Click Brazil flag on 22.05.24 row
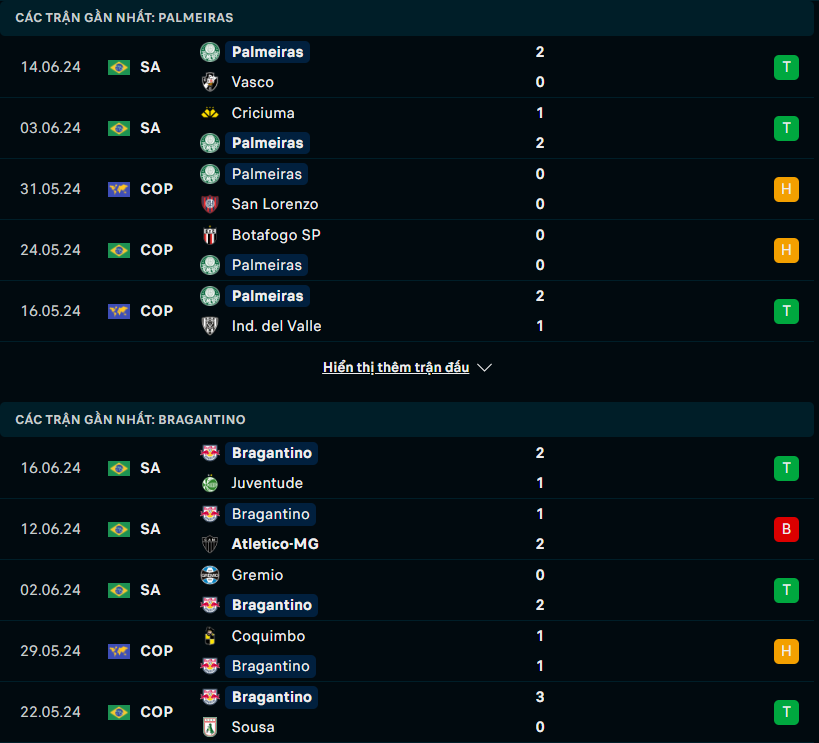The width and height of the screenshot is (819, 743). click(119, 712)
